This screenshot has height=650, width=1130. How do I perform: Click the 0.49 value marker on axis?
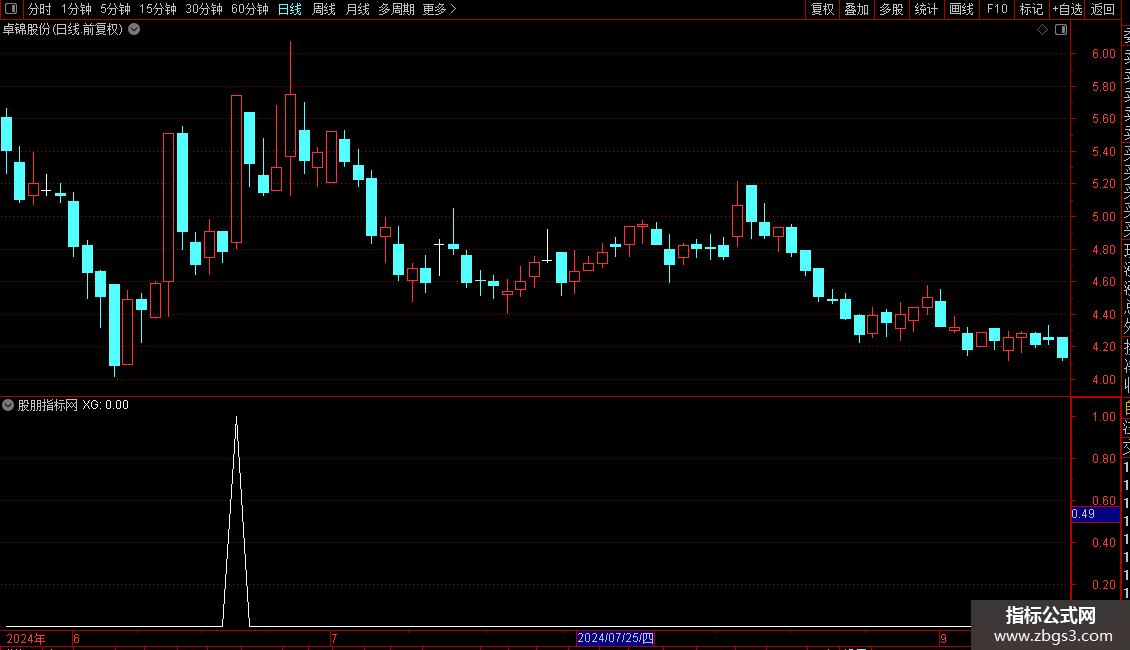(1095, 514)
